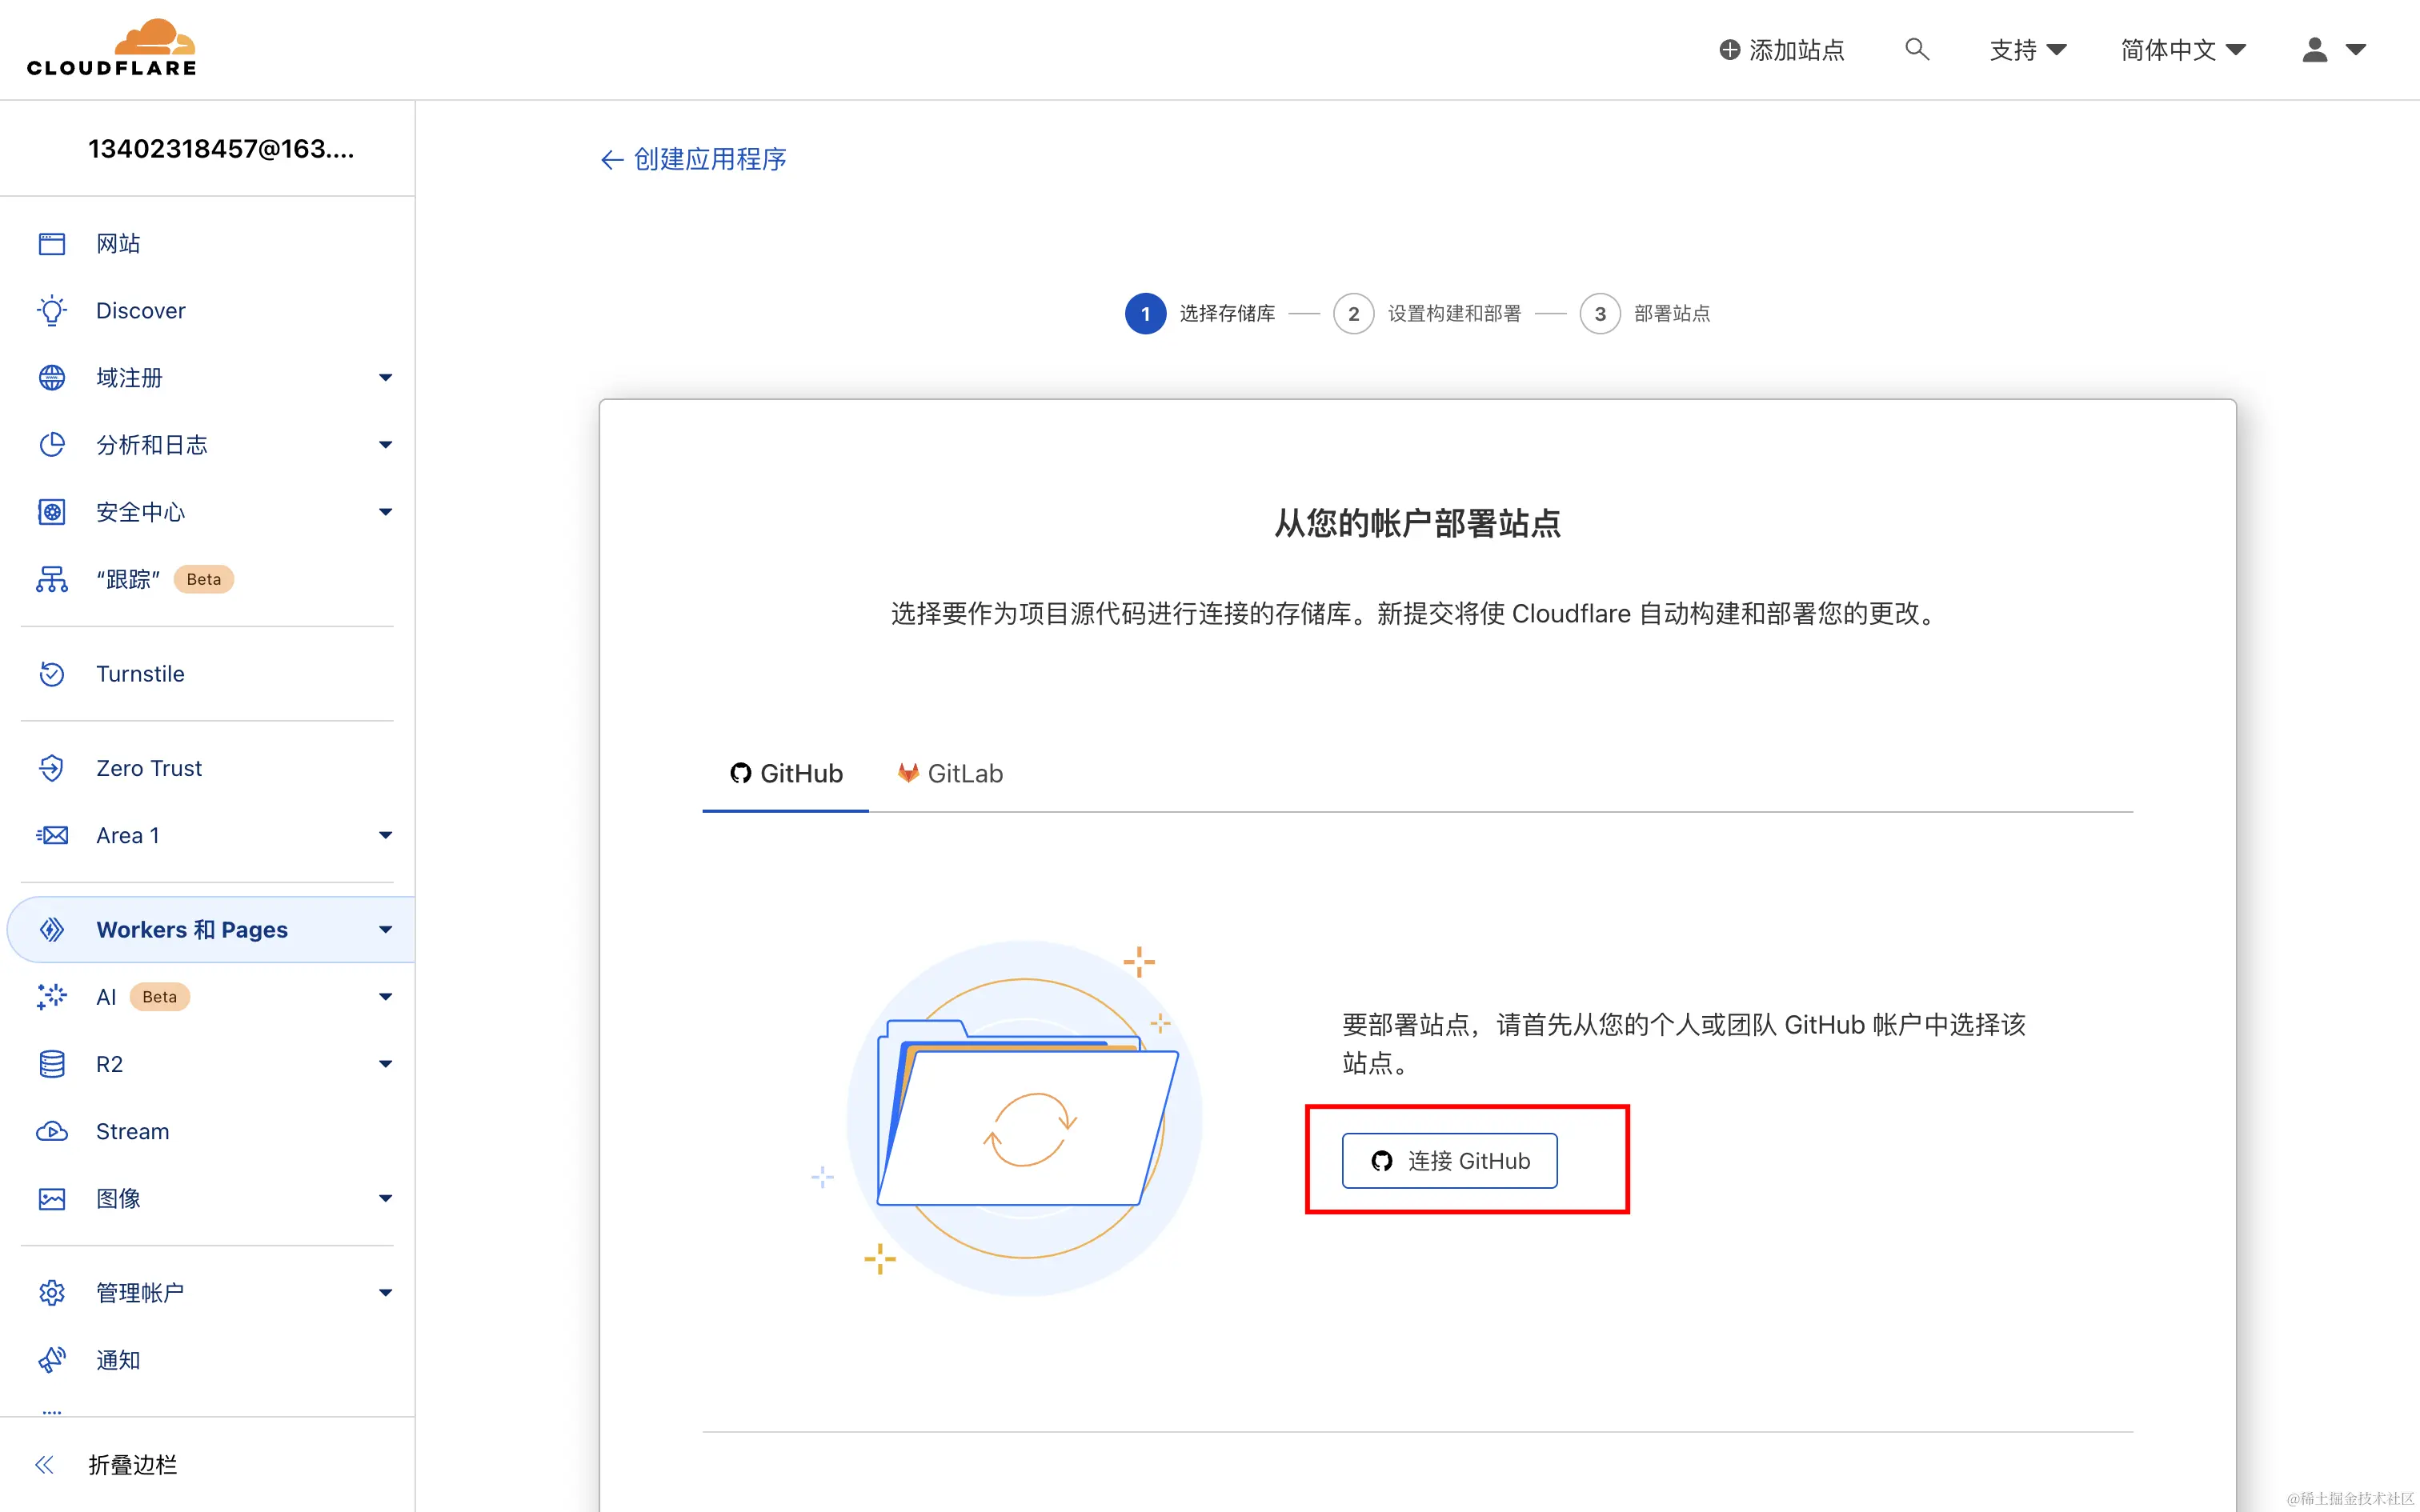Expand the R2 section arrow

[386, 1064]
